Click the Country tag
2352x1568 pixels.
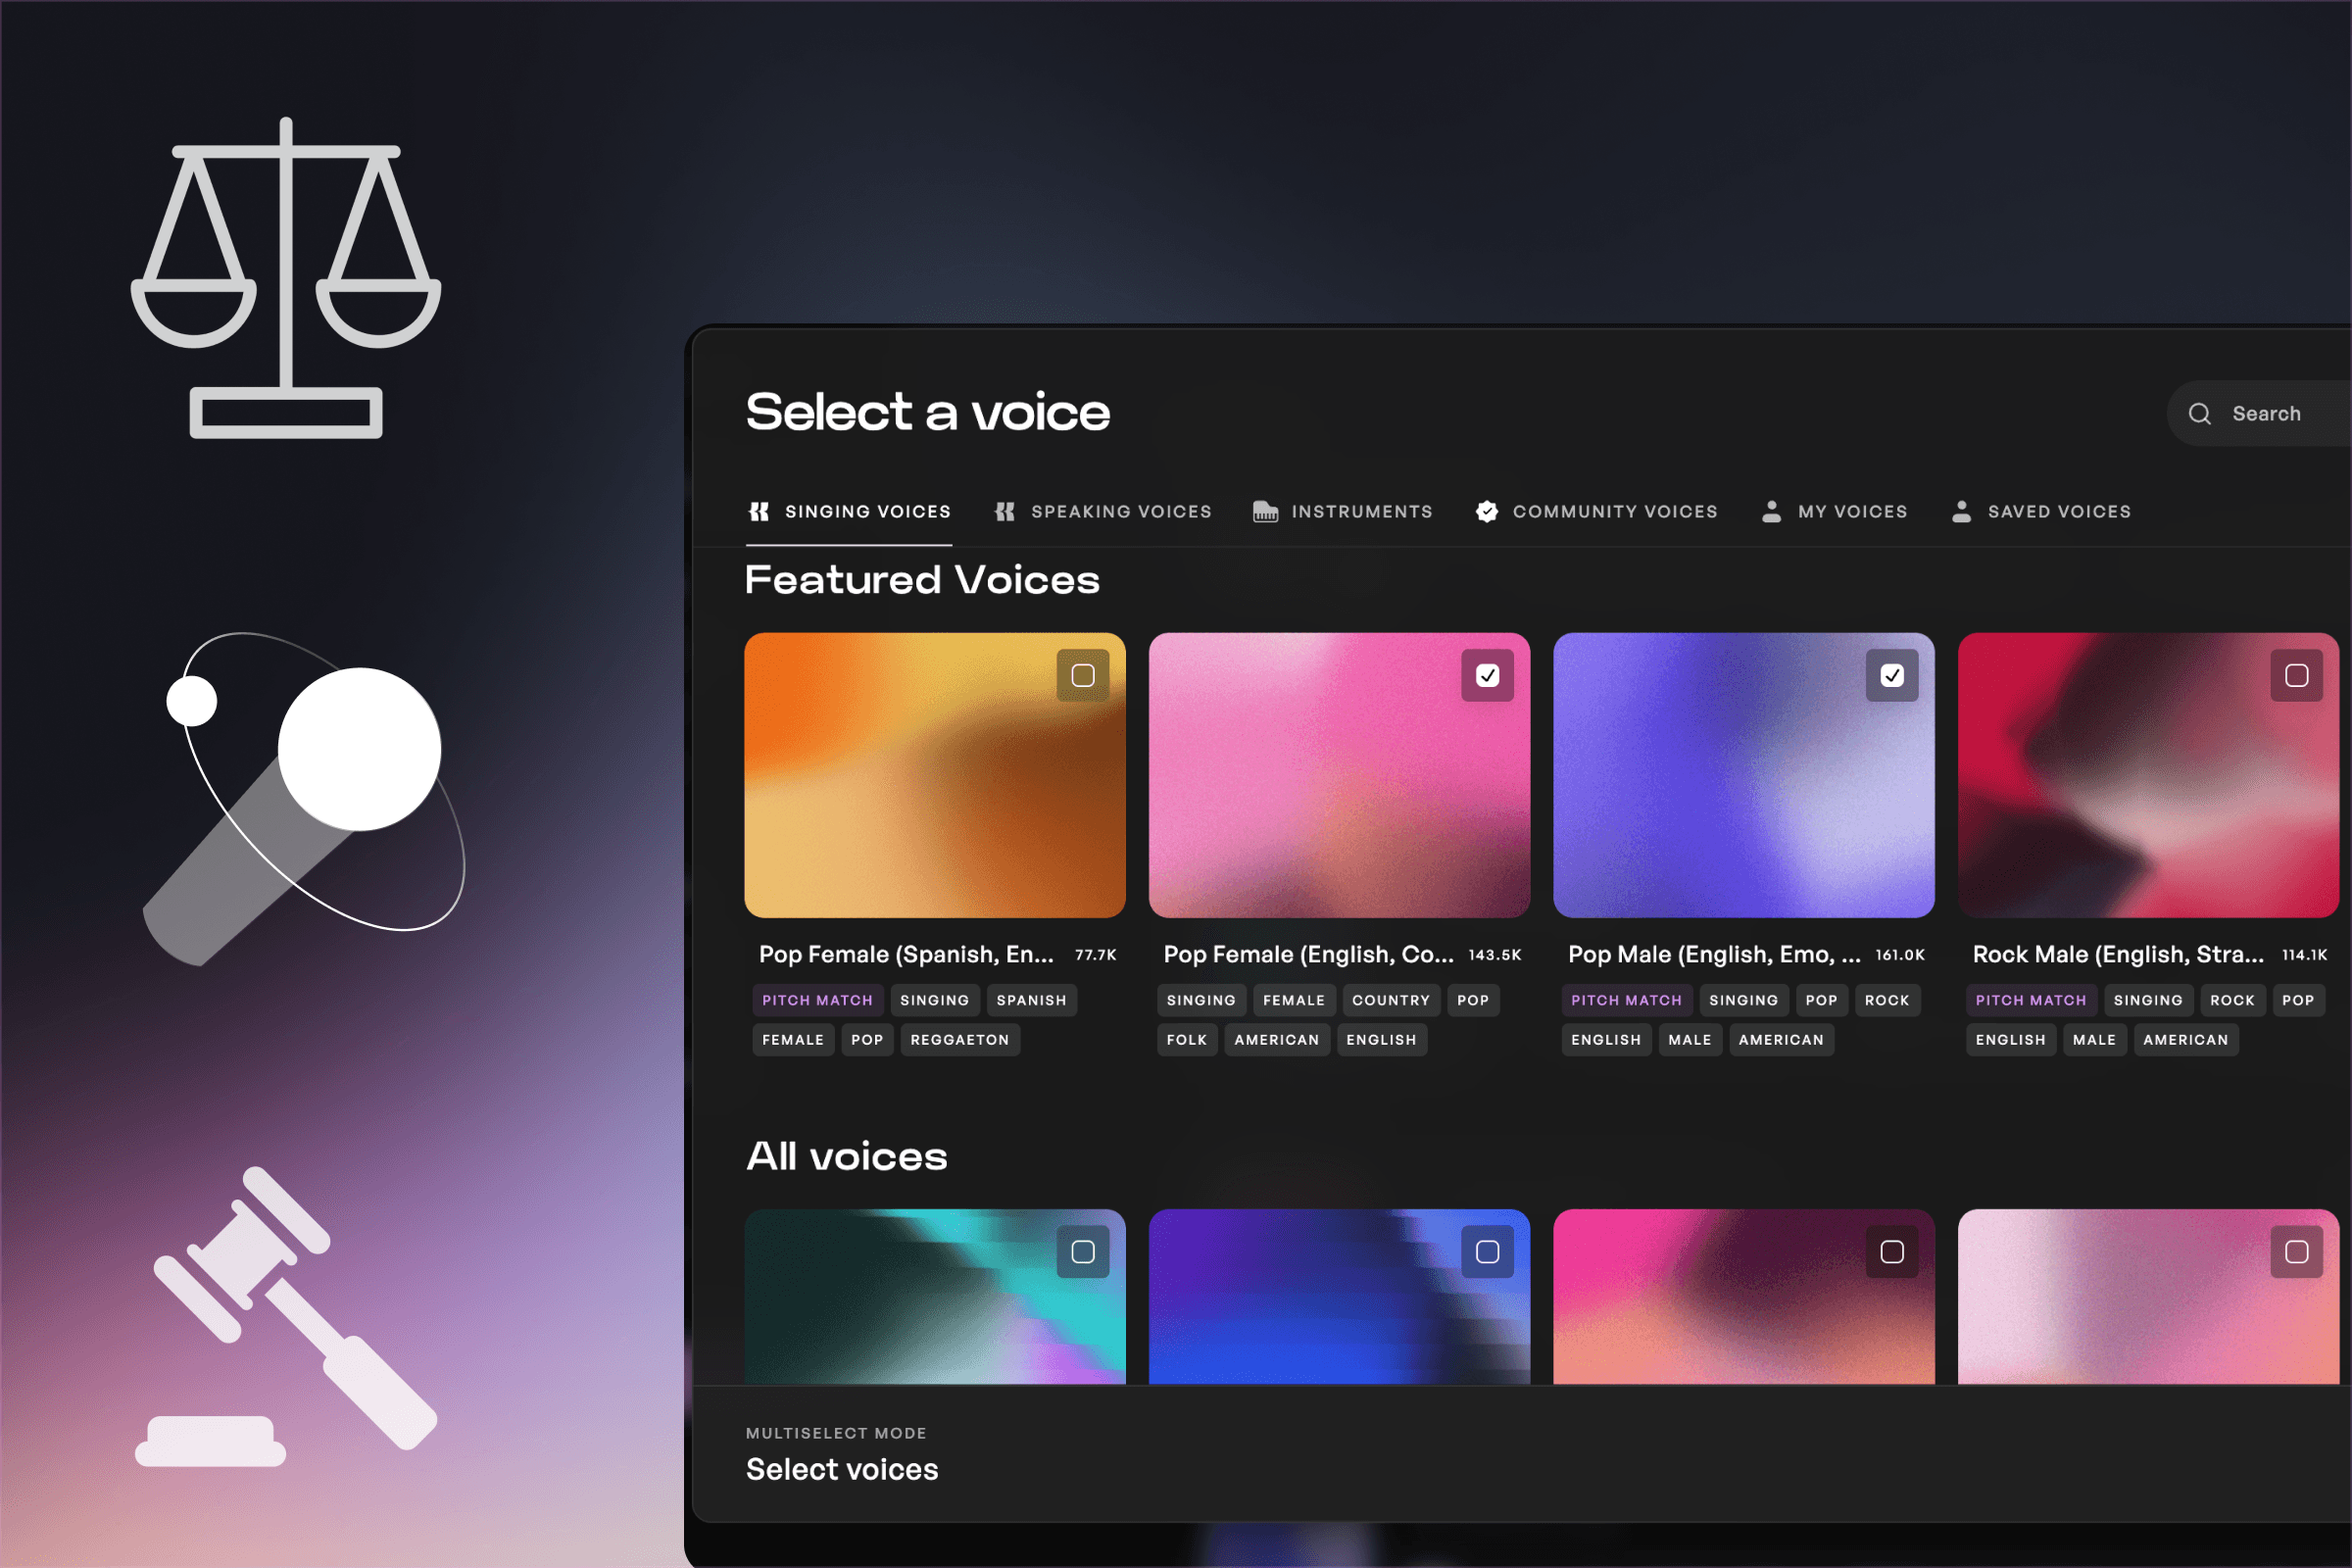pyautogui.click(x=1391, y=1001)
